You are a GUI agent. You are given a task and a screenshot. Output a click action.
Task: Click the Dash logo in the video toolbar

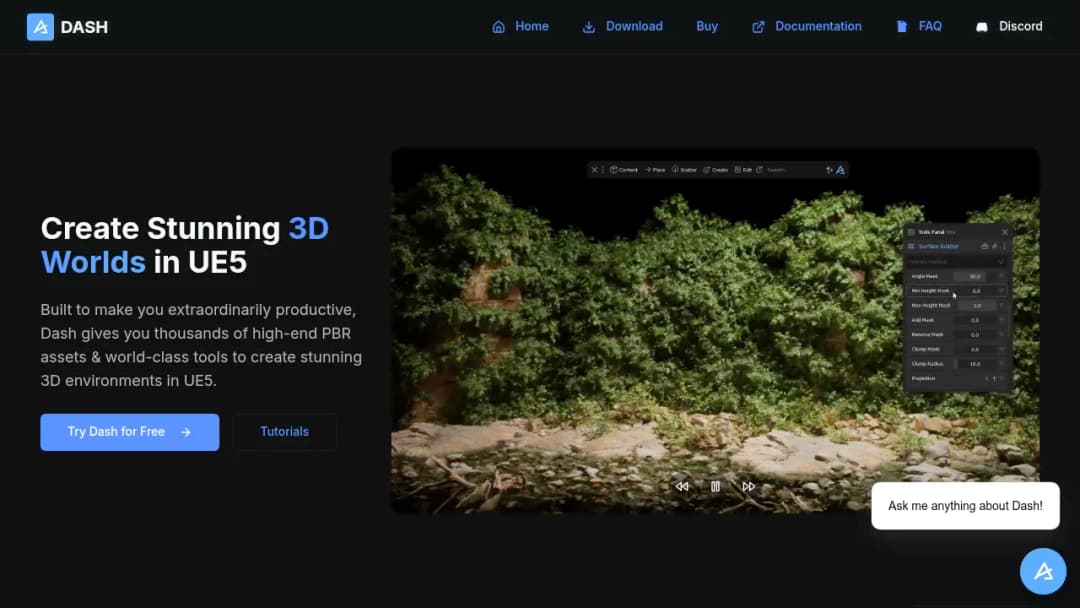pos(840,169)
